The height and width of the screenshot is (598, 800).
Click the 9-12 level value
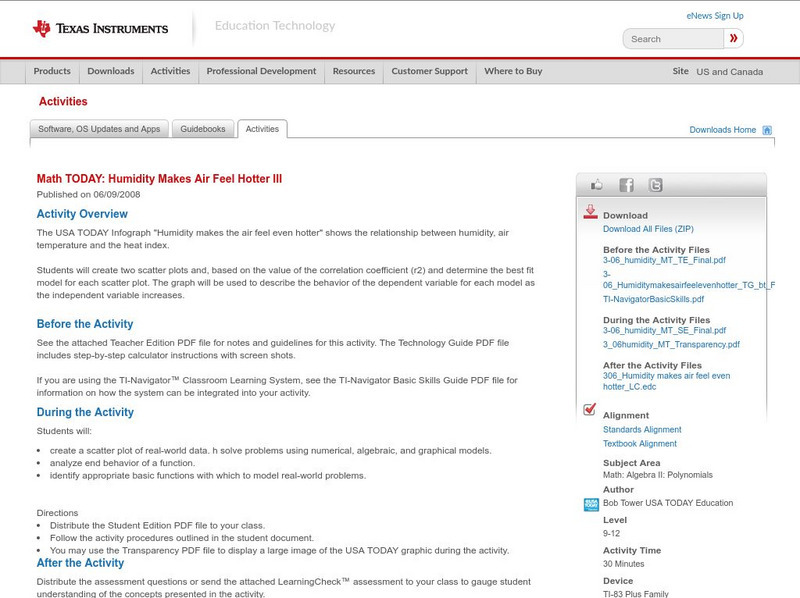pos(611,534)
